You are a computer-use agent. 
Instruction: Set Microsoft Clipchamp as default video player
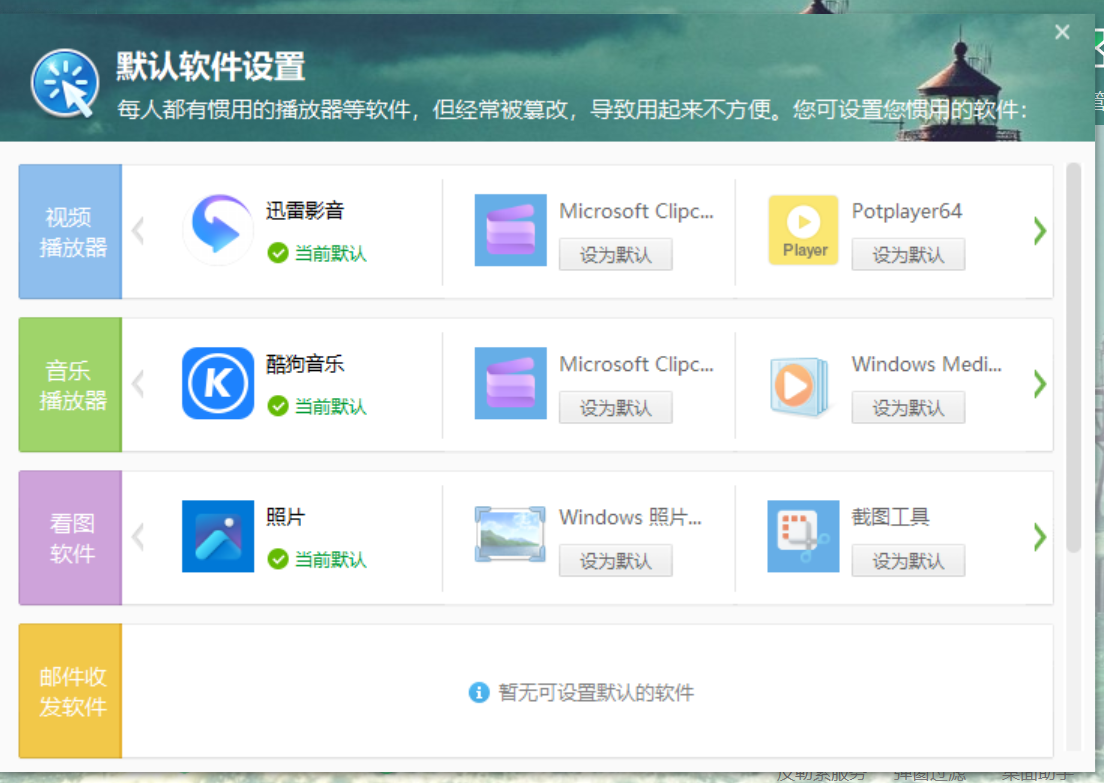[615, 255]
